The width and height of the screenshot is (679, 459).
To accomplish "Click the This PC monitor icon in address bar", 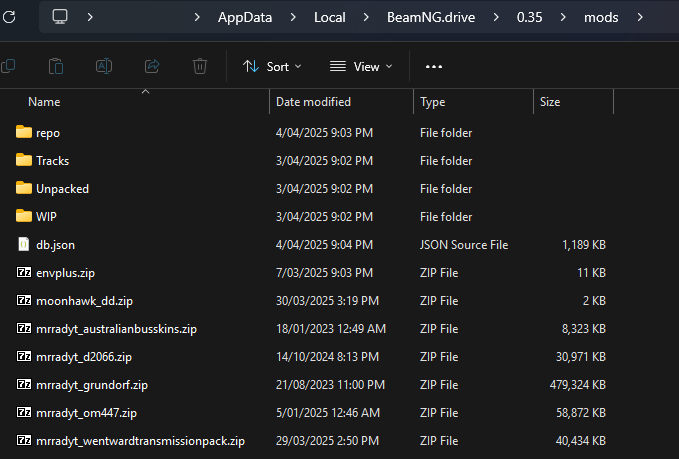I will pos(60,16).
